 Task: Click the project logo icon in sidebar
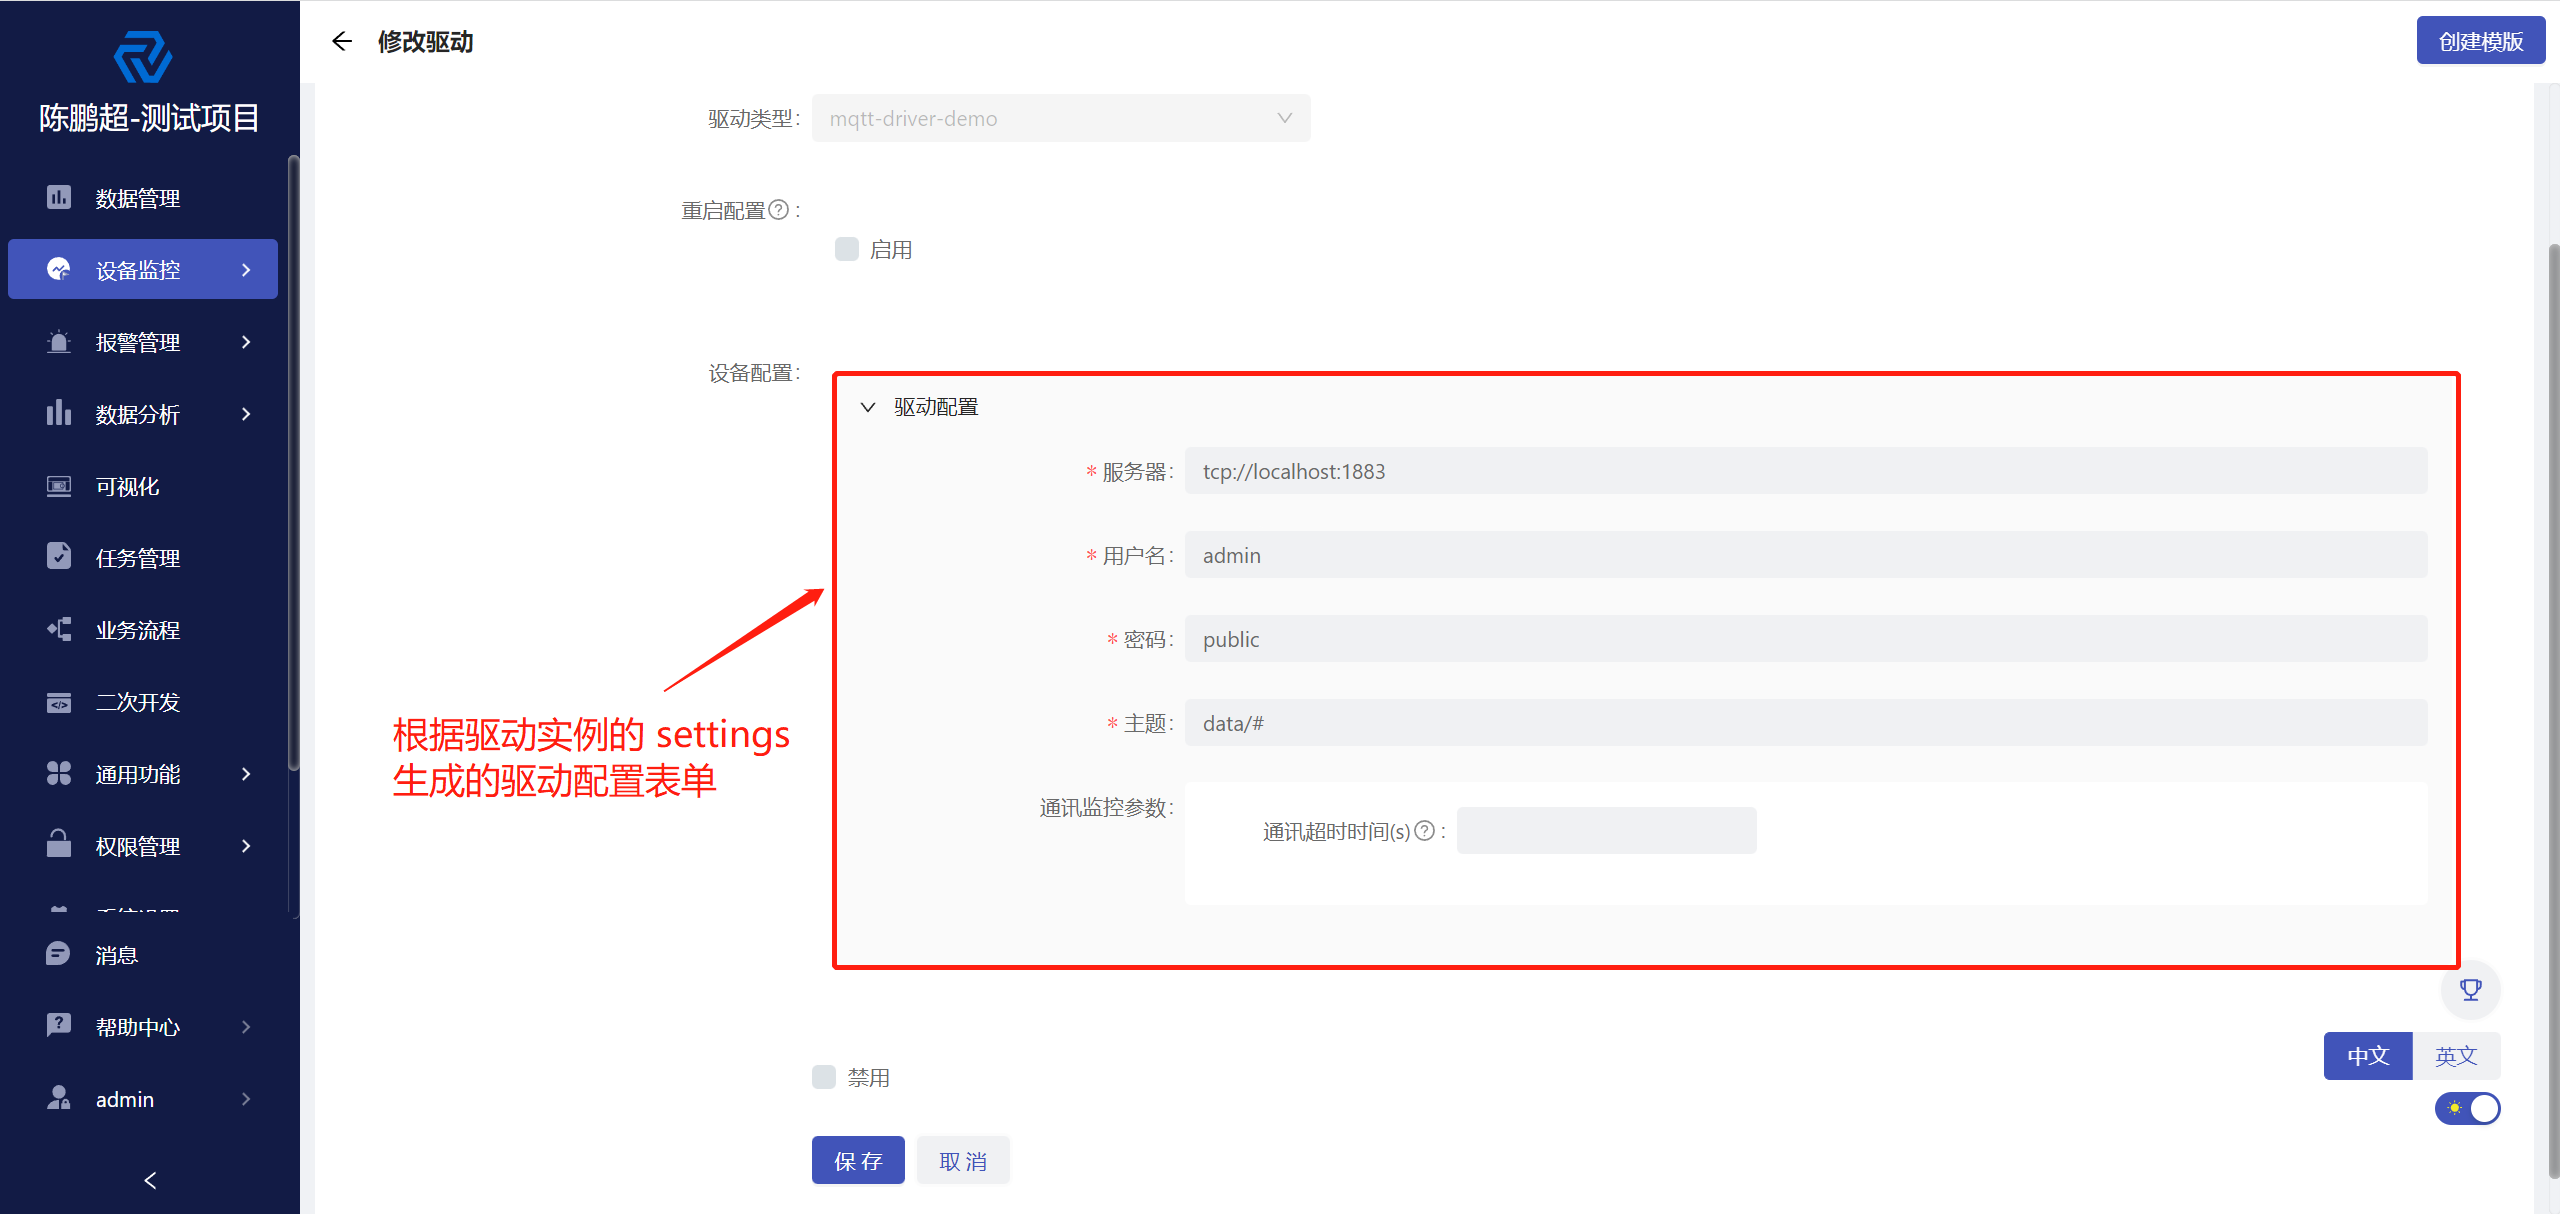(143, 57)
